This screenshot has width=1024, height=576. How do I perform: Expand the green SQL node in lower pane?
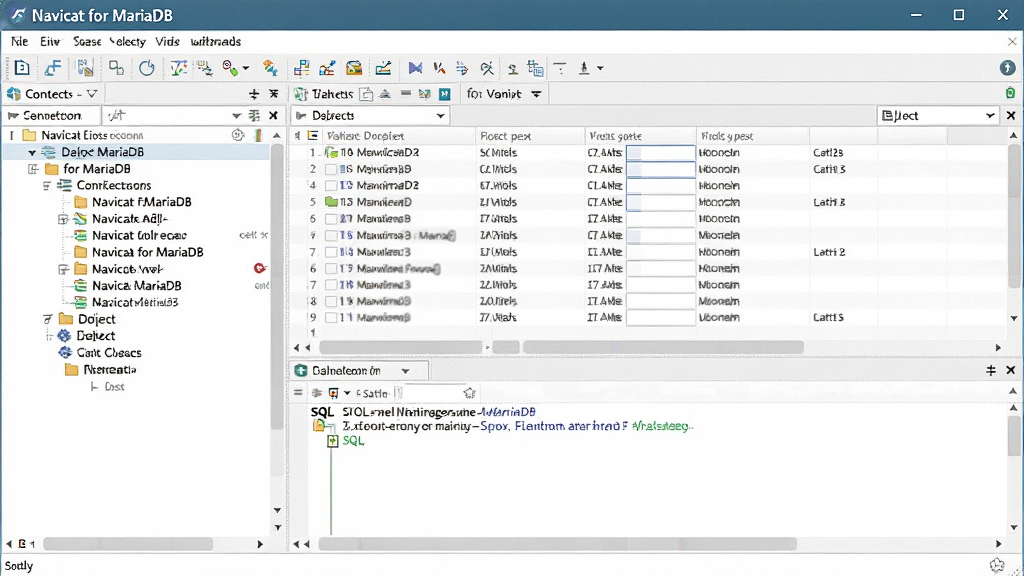tap(332, 441)
